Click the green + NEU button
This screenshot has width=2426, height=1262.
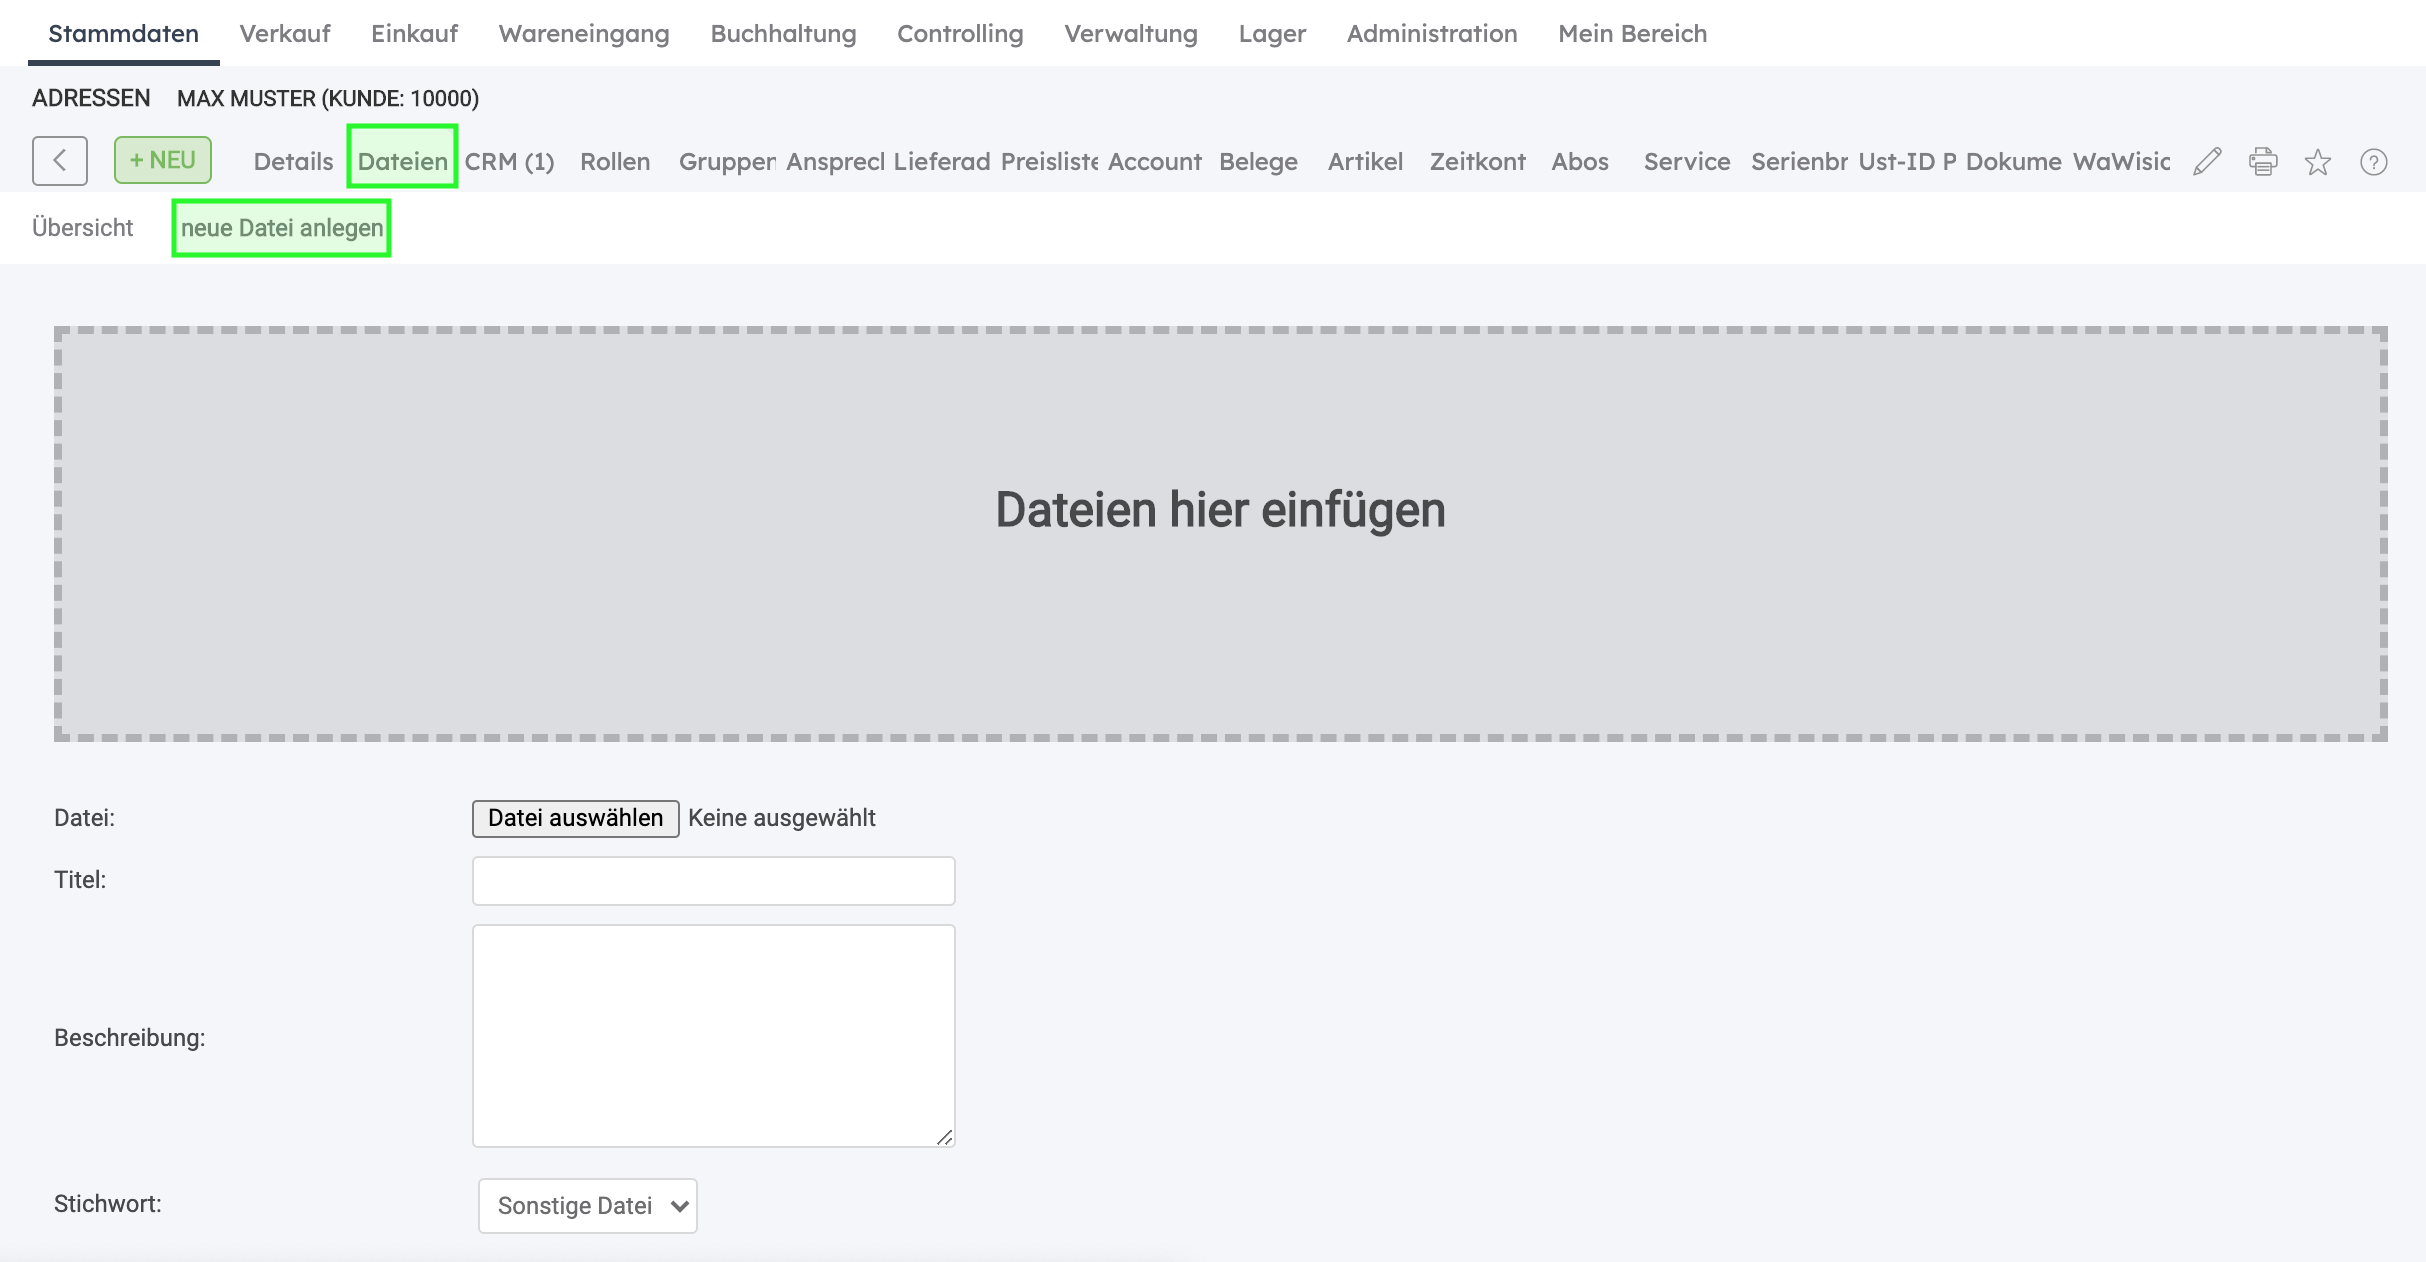click(x=163, y=160)
